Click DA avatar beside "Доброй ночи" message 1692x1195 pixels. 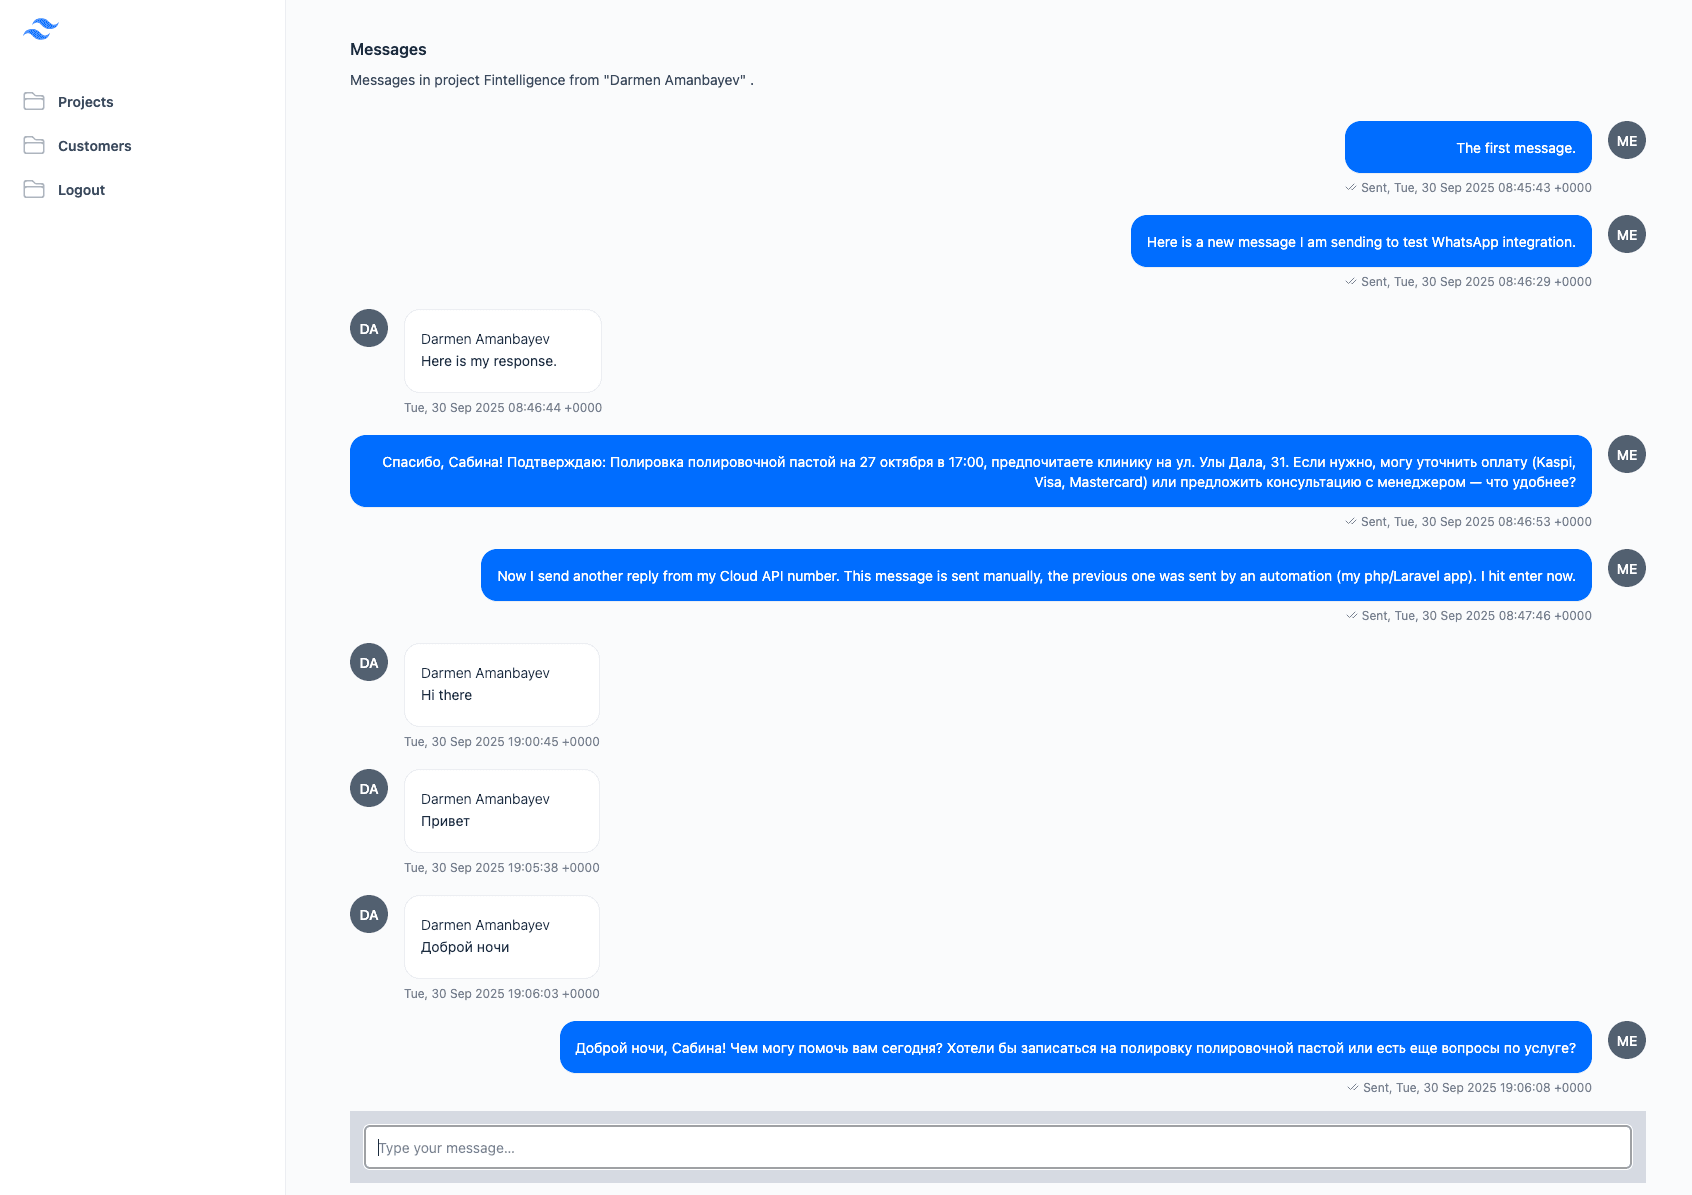pos(369,915)
